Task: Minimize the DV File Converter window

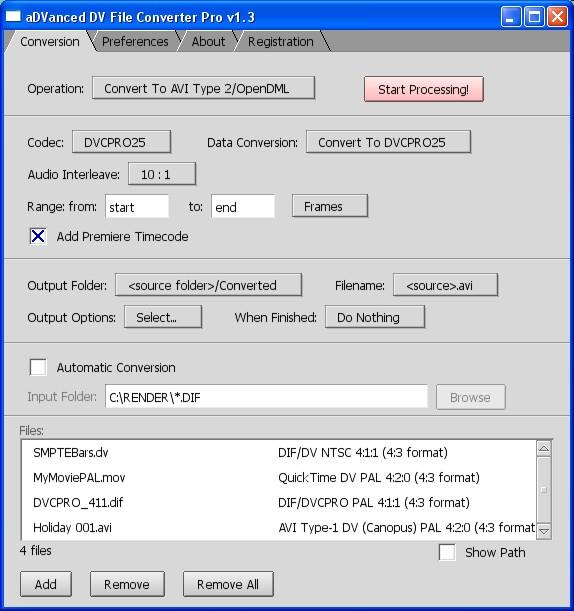Action: [510, 17]
